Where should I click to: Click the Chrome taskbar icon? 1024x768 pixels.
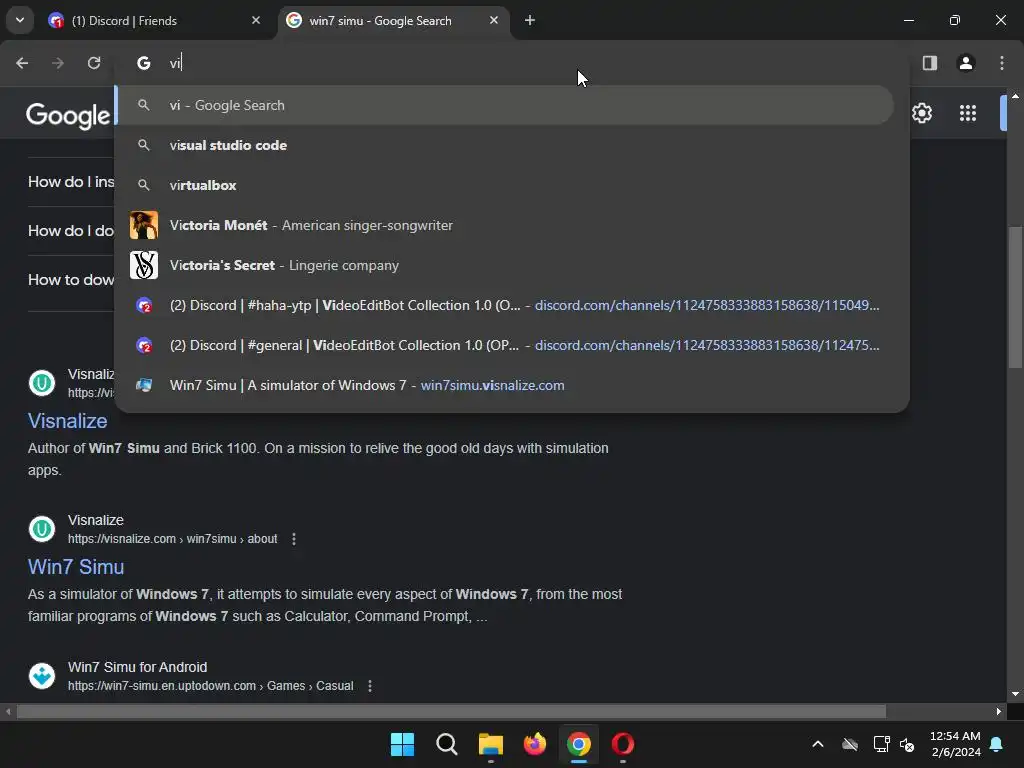pyautogui.click(x=579, y=744)
